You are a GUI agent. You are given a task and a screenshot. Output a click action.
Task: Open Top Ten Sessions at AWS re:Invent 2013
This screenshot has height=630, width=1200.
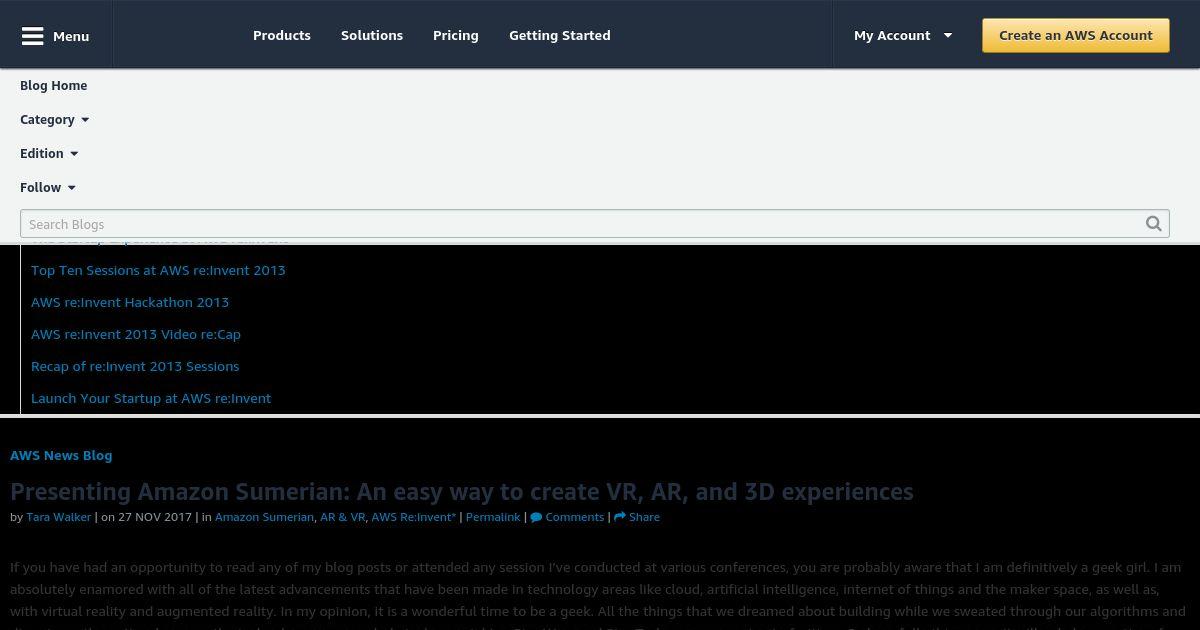158,270
